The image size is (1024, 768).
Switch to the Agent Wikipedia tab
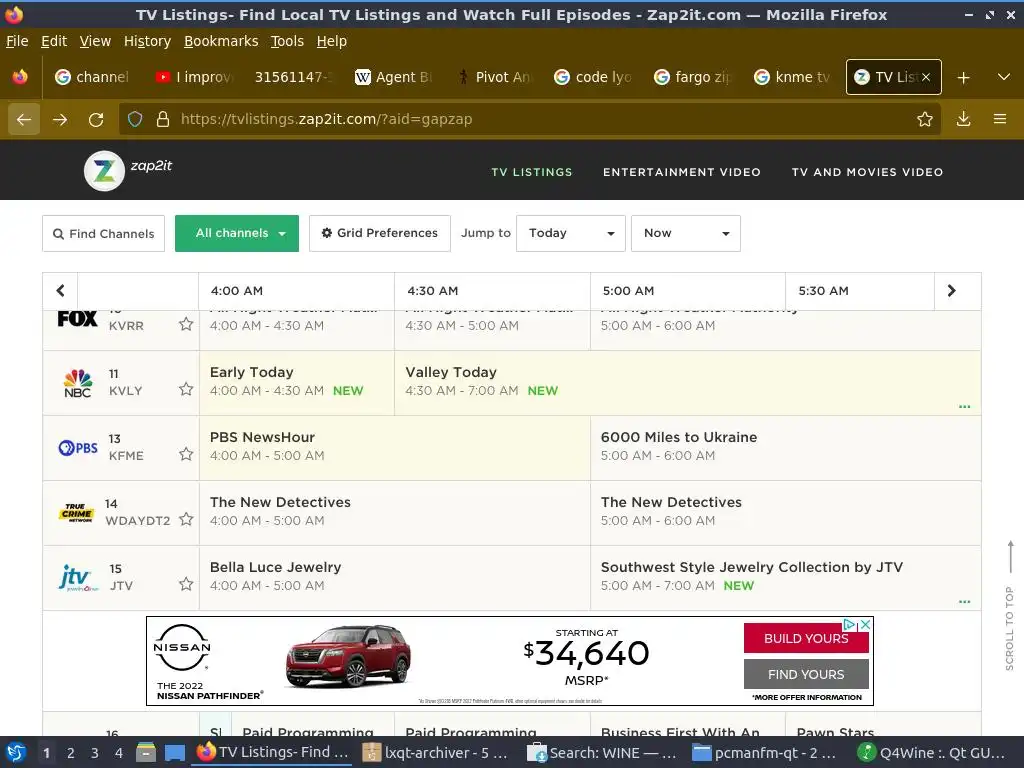pos(394,77)
